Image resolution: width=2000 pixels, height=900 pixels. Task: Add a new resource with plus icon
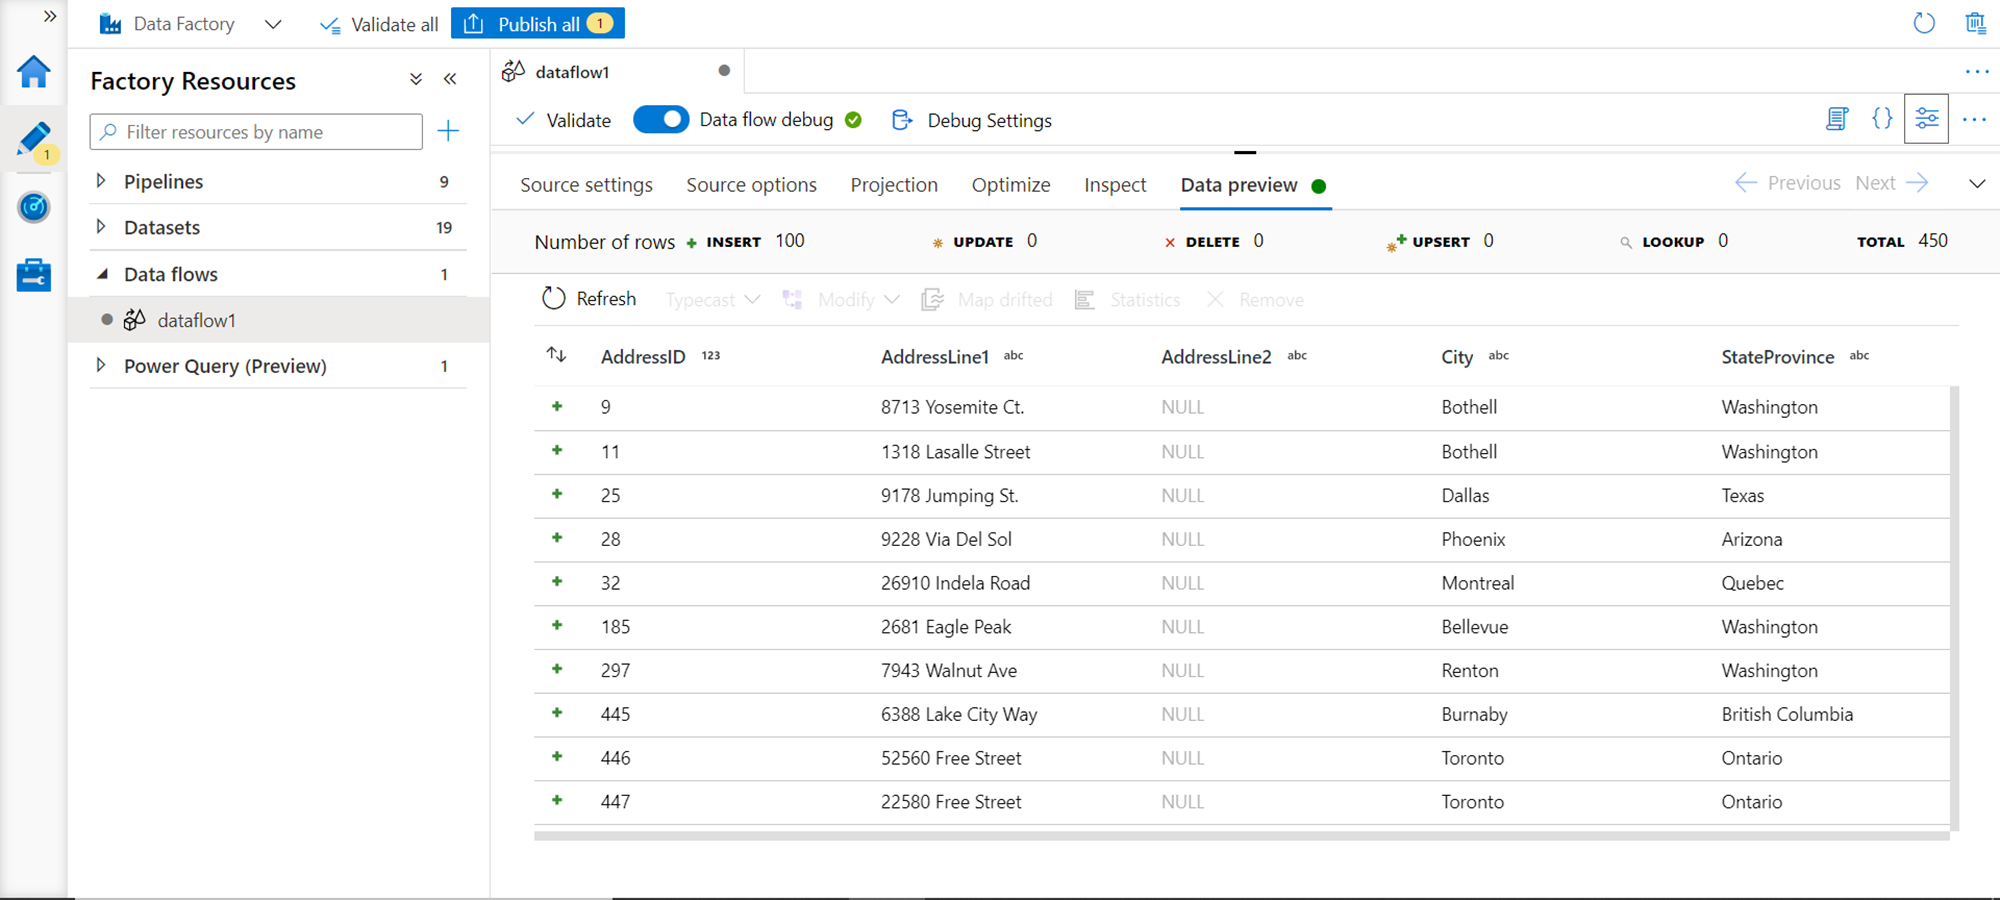448,131
